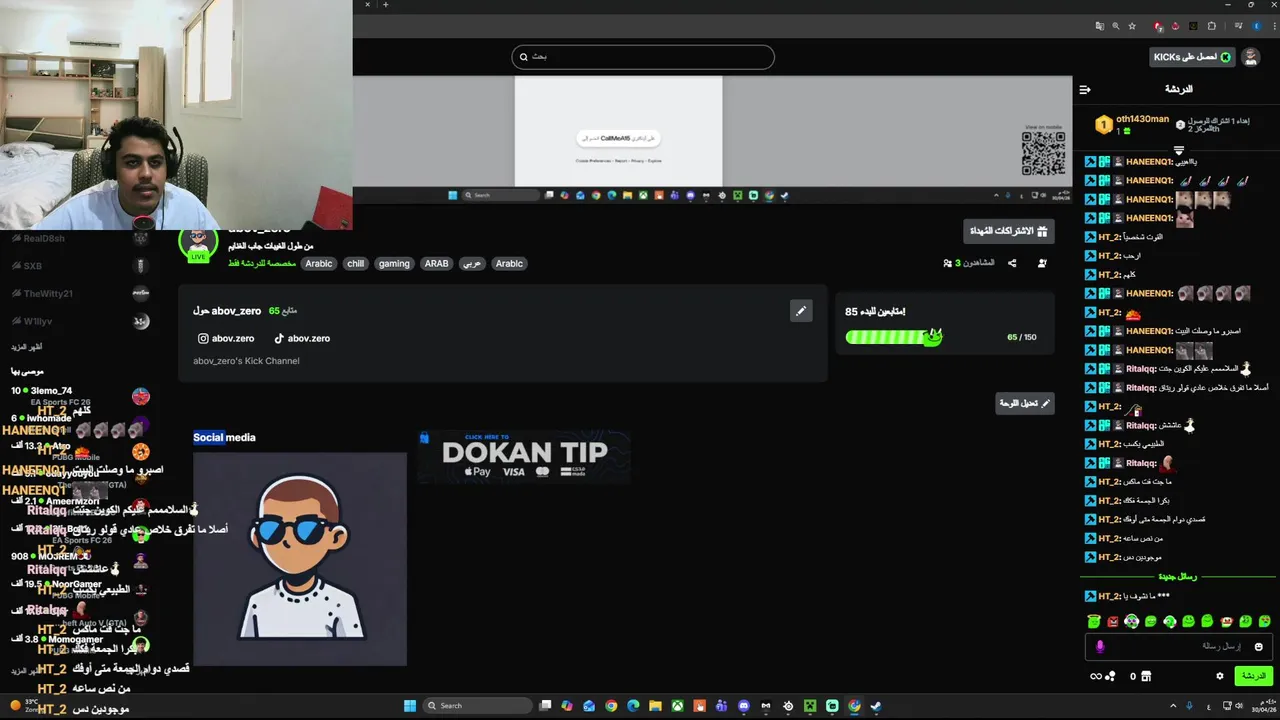Open the browser new tab plus button
1280x720 pixels.
point(385,5)
